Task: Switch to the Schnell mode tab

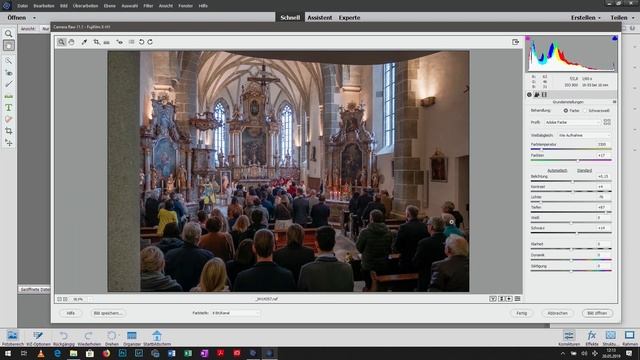Action: [290, 18]
